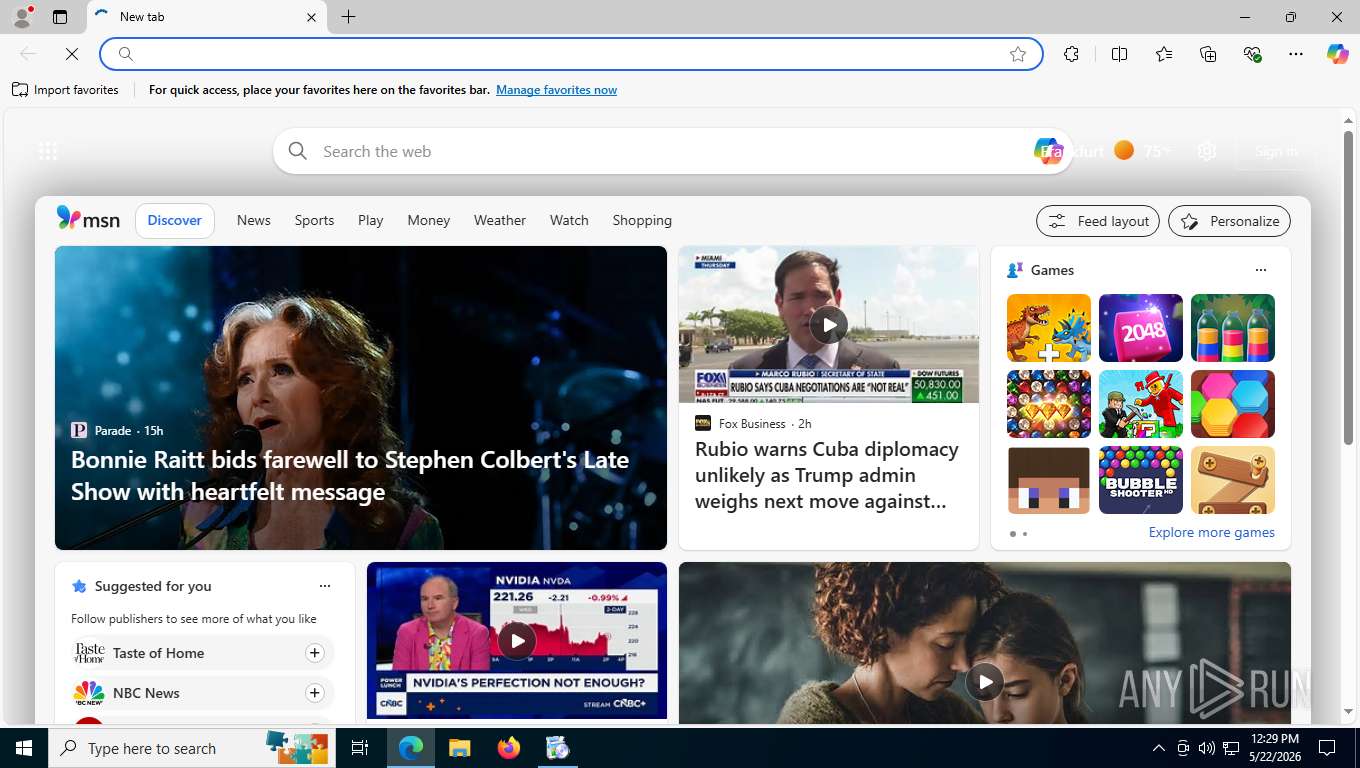
Task: Play the Rubio Fox Business video
Action: [x=828, y=324]
